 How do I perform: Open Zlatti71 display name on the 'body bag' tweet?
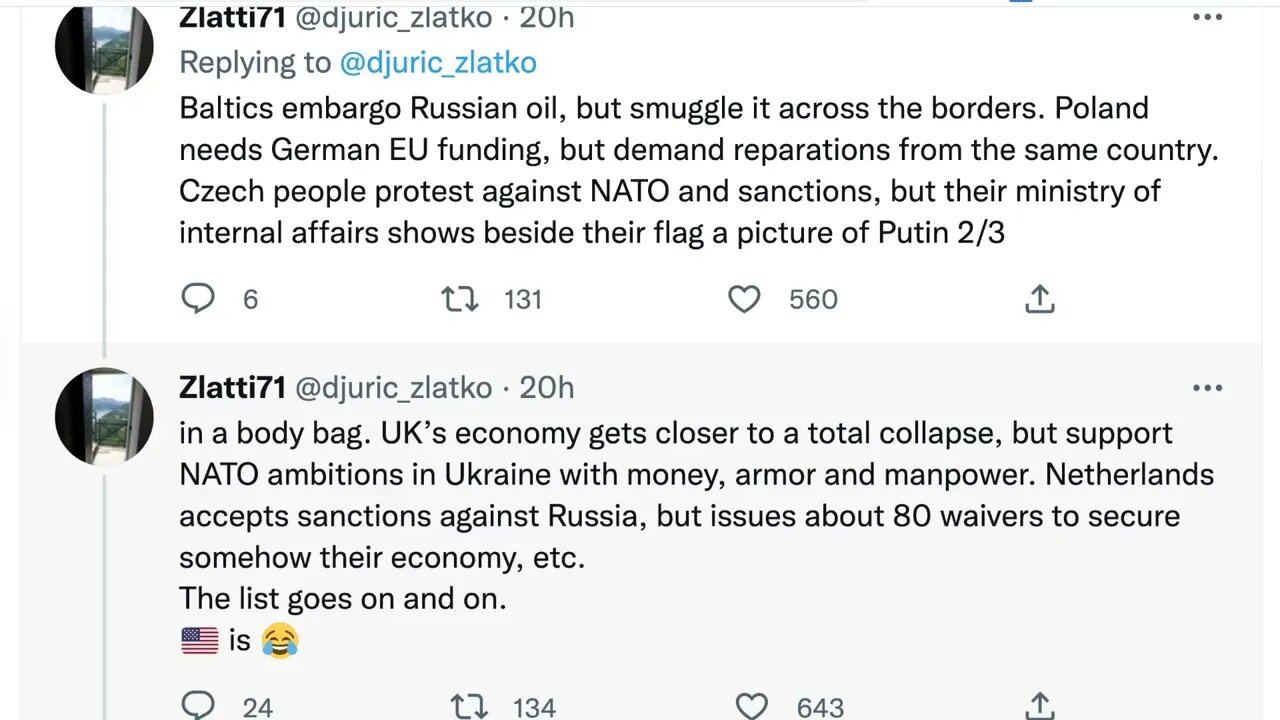click(232, 387)
